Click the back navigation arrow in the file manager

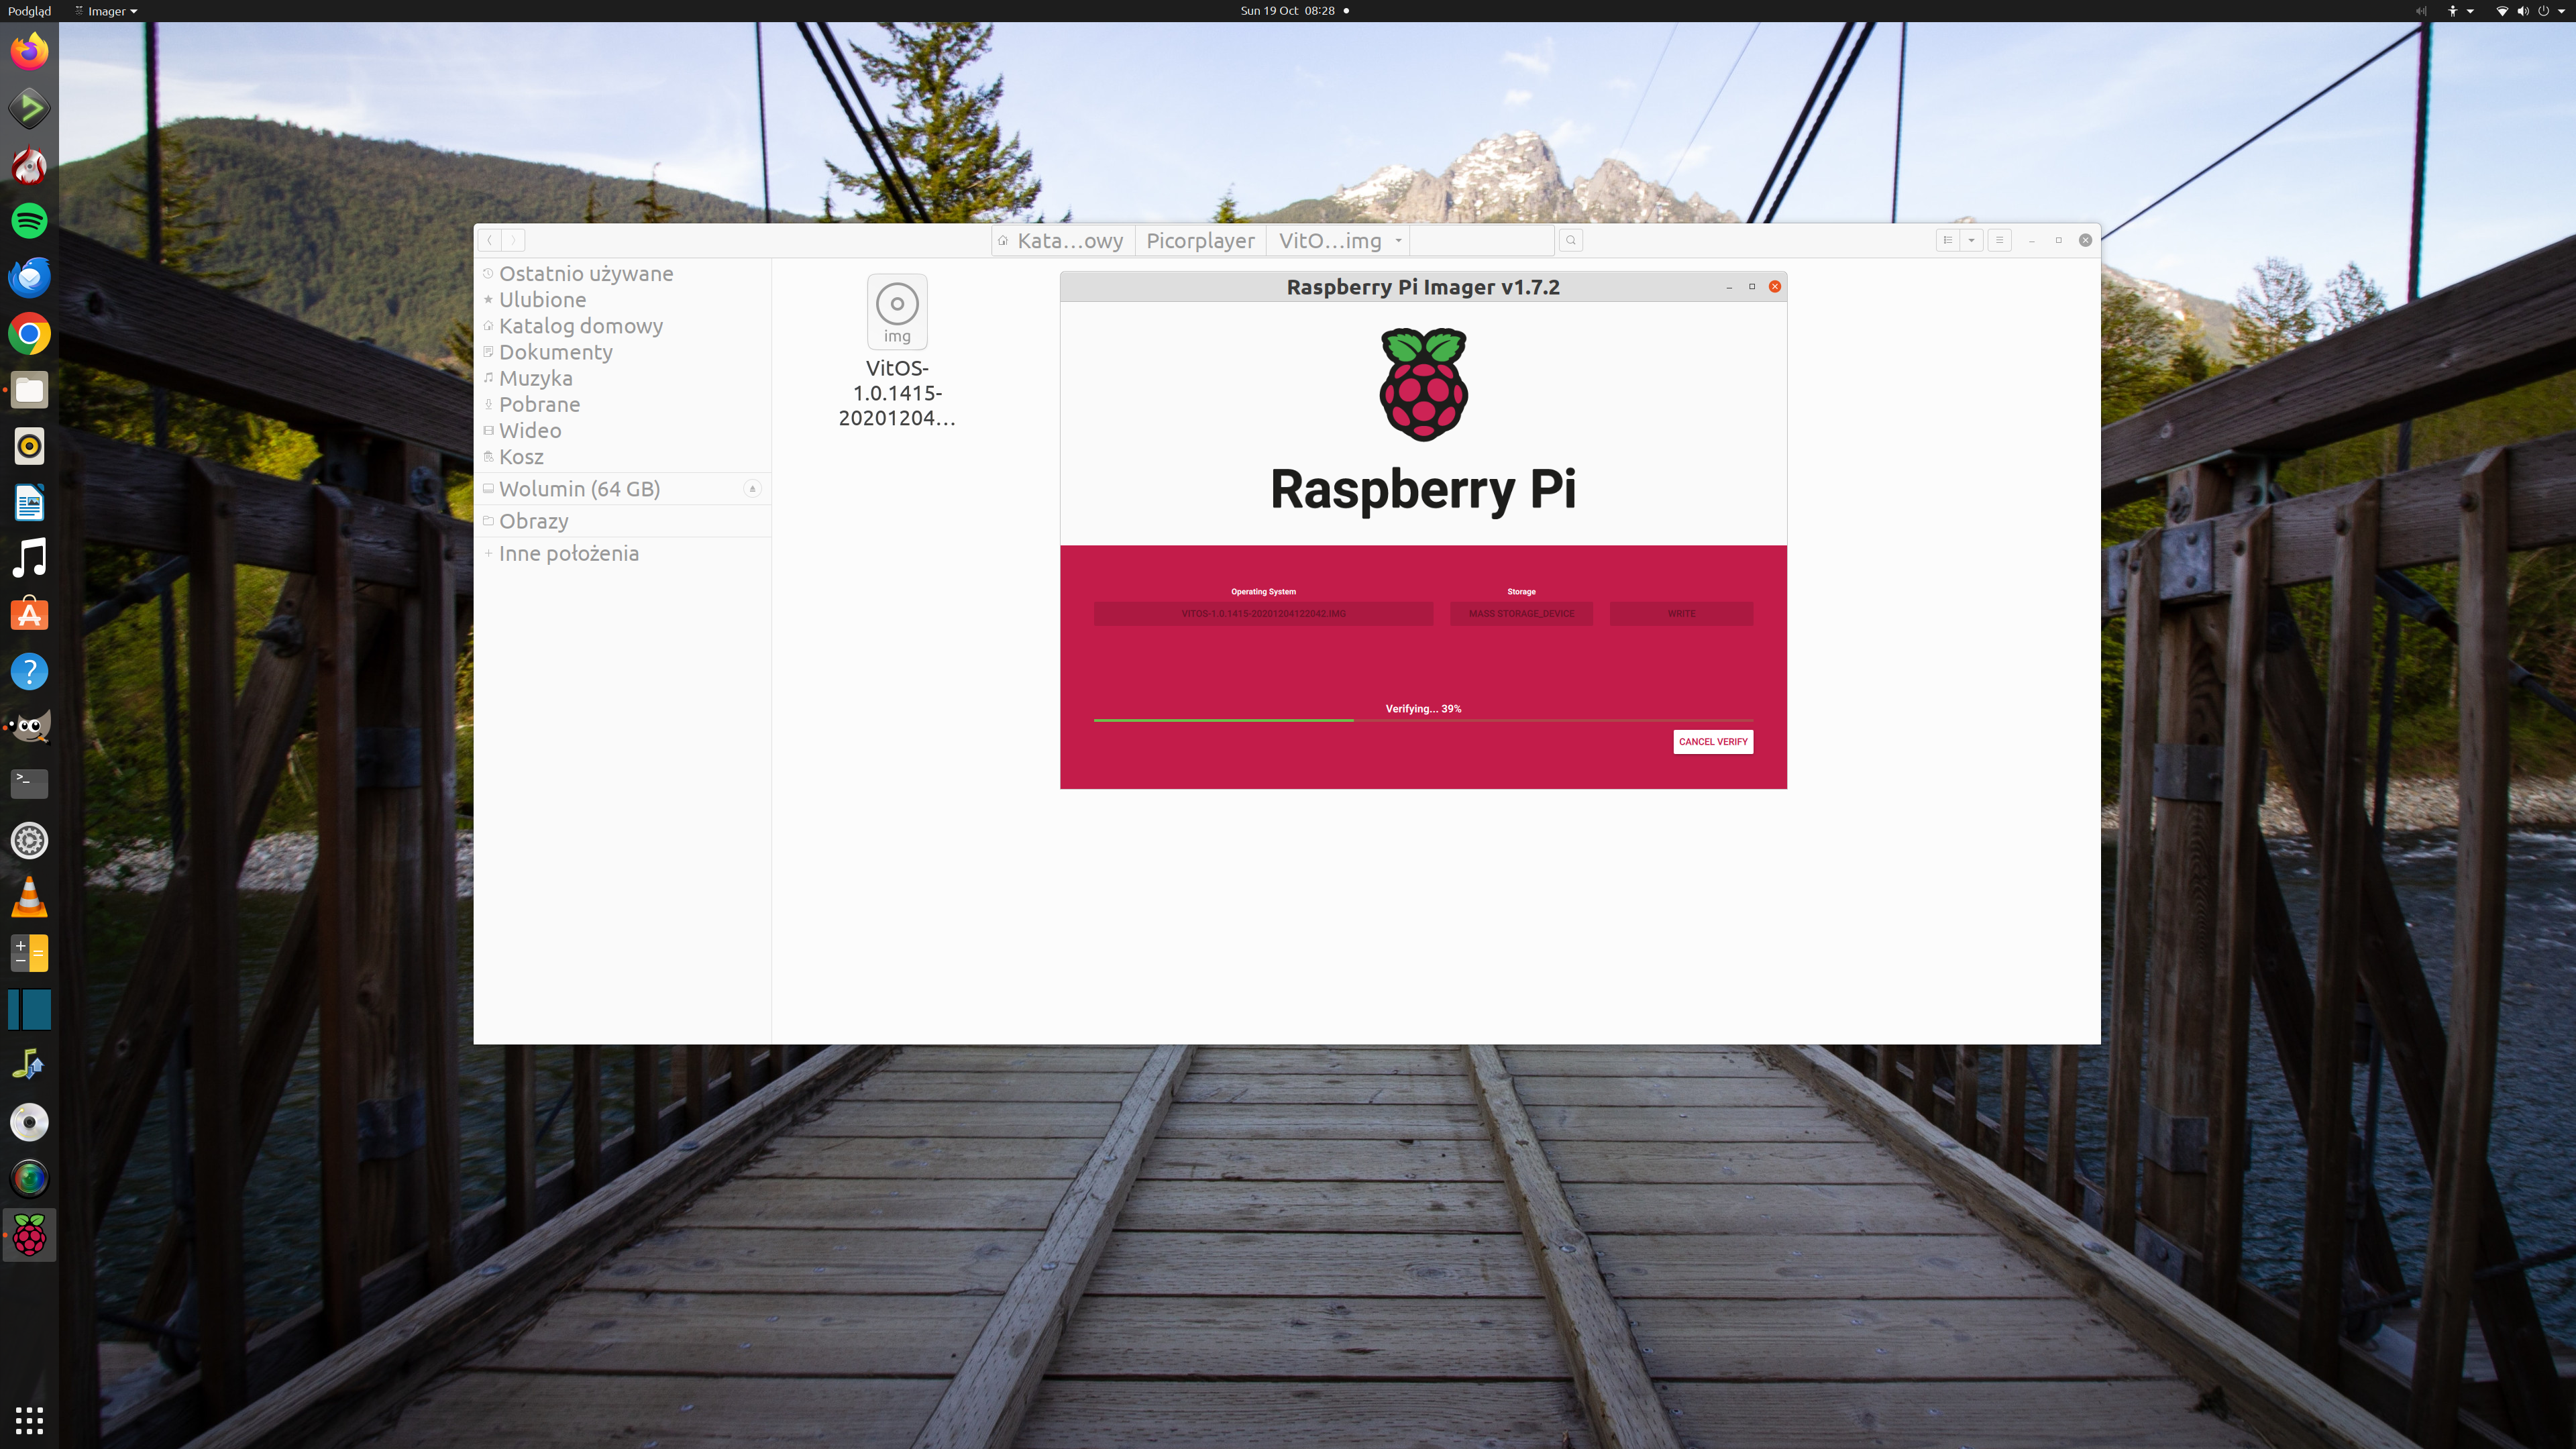point(490,240)
